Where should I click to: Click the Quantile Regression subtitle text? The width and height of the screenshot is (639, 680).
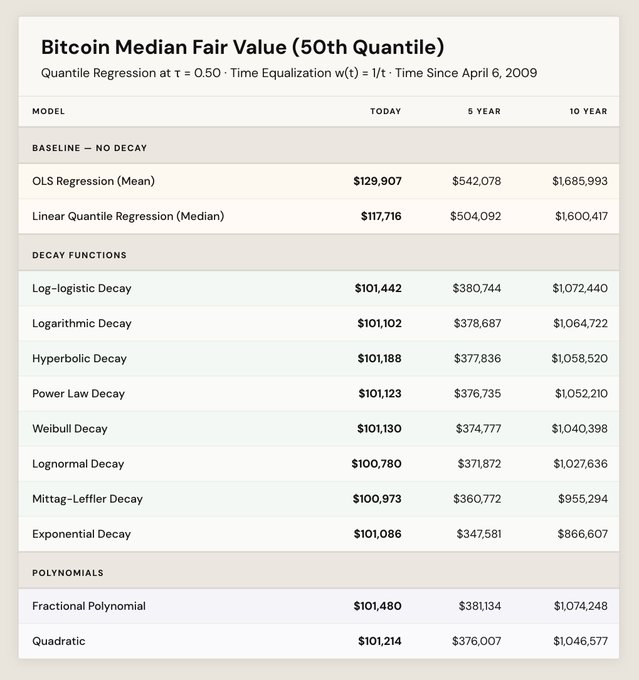288,74
